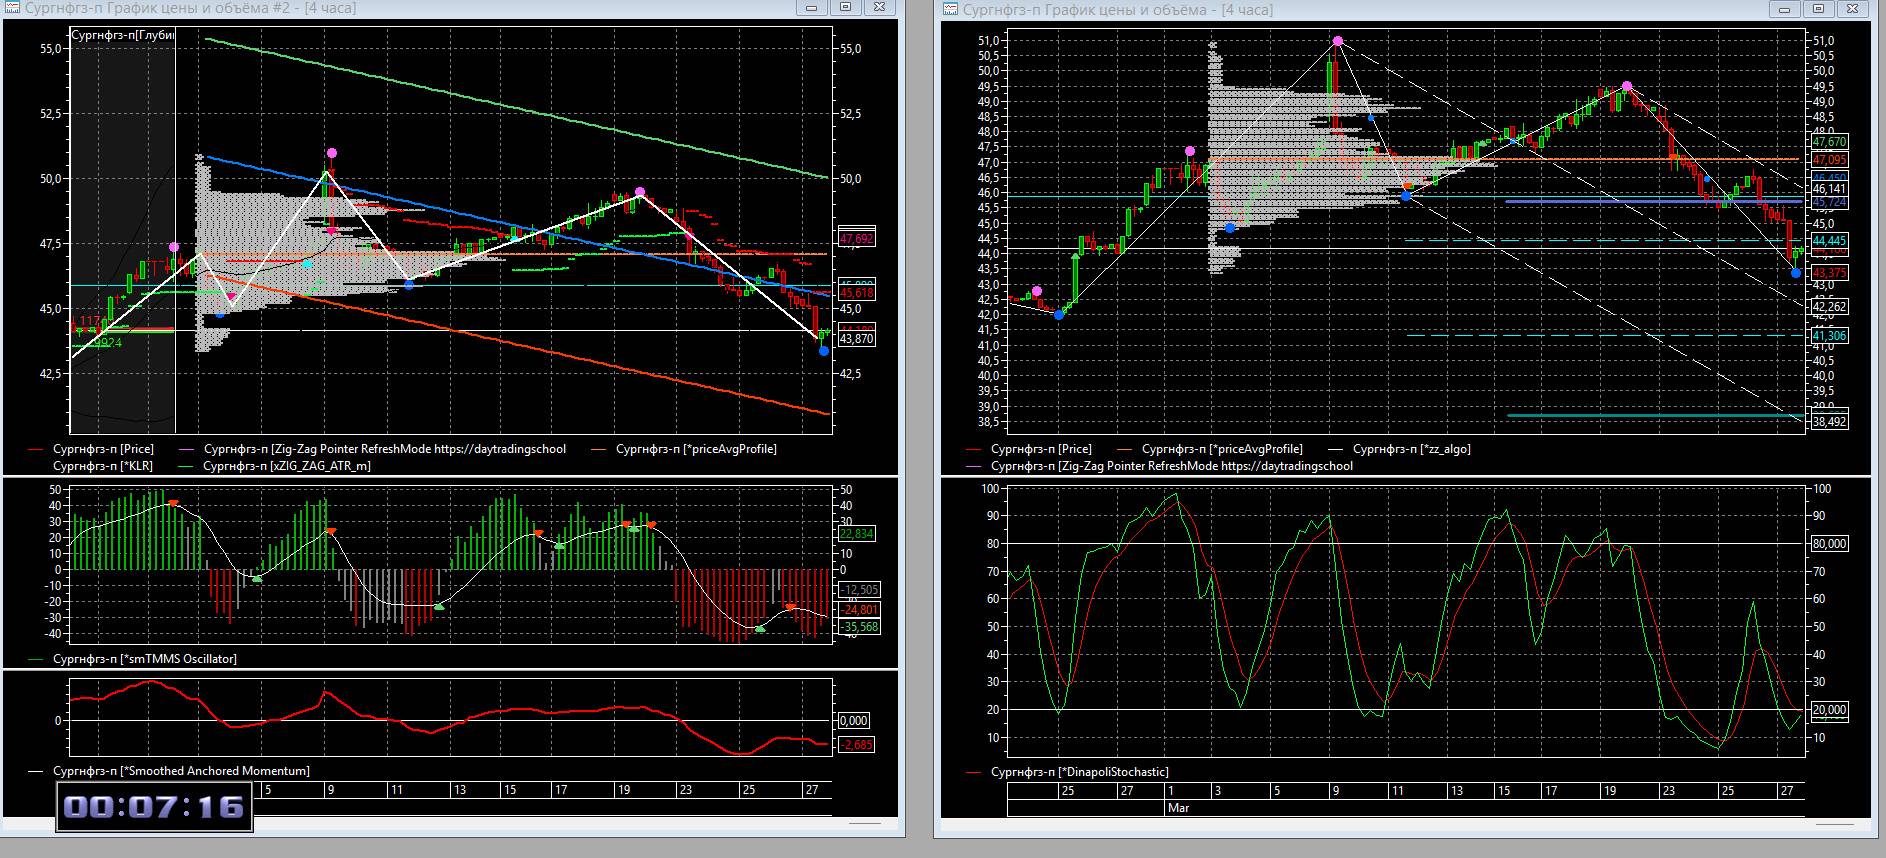This screenshot has width=1886, height=858.
Task: Click the [*smTMMS Oscillator] legend label
Action: 144,659
